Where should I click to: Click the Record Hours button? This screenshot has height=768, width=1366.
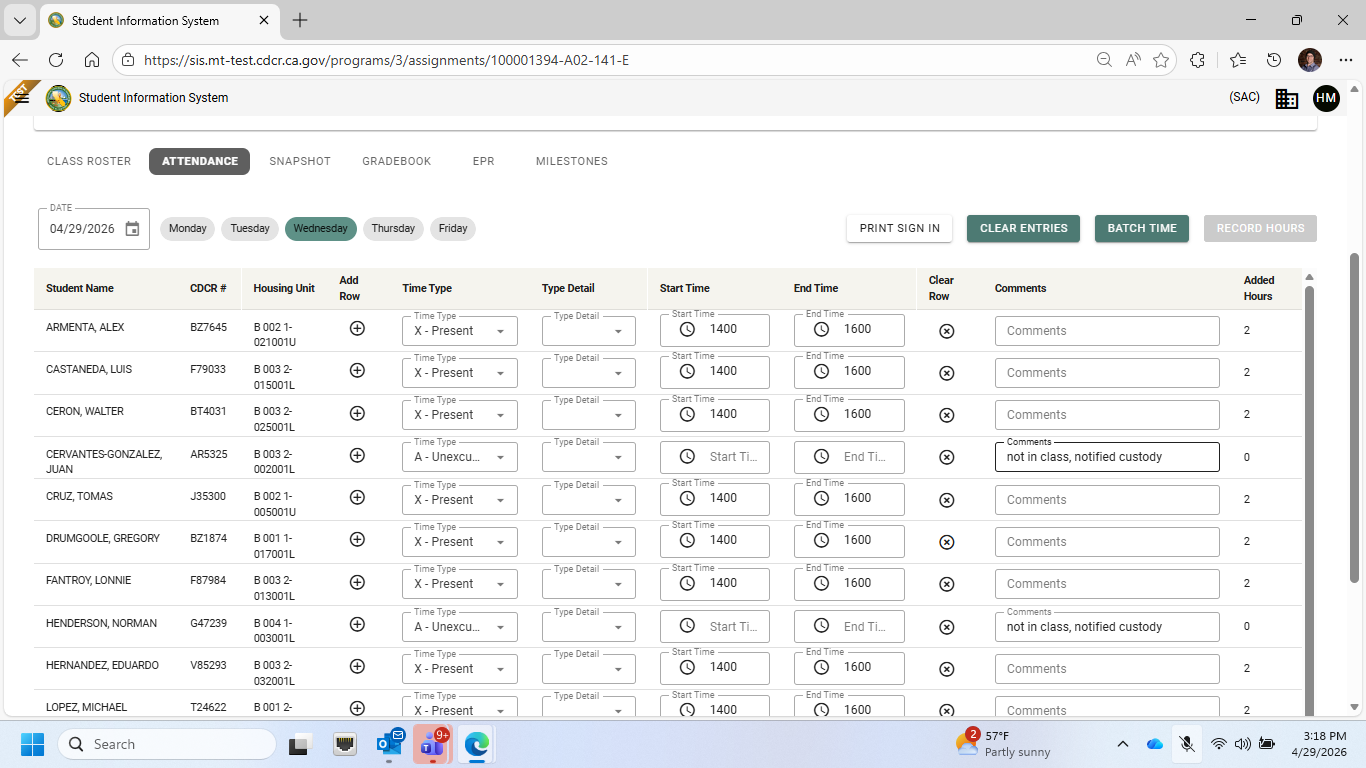(x=1260, y=228)
